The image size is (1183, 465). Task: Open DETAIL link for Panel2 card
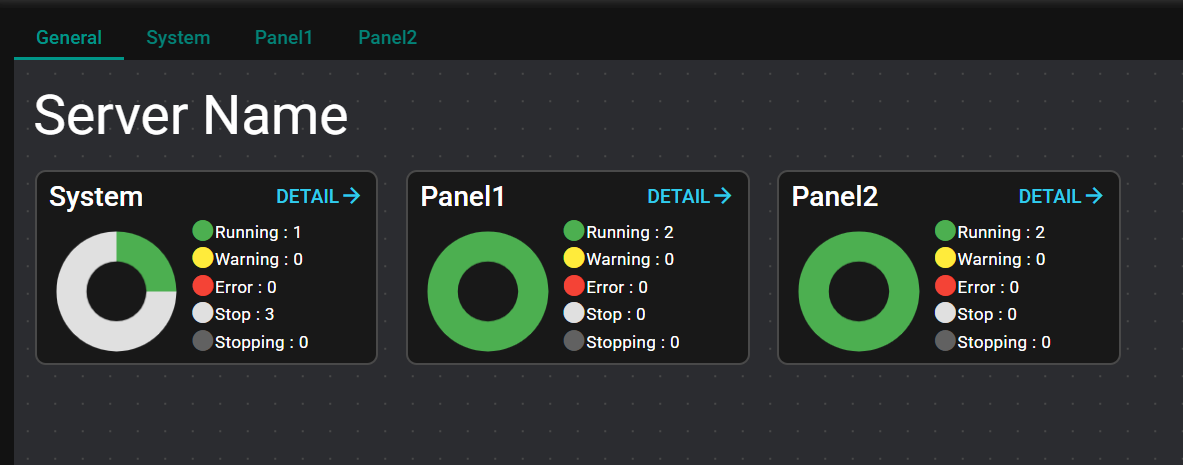(x=1060, y=196)
